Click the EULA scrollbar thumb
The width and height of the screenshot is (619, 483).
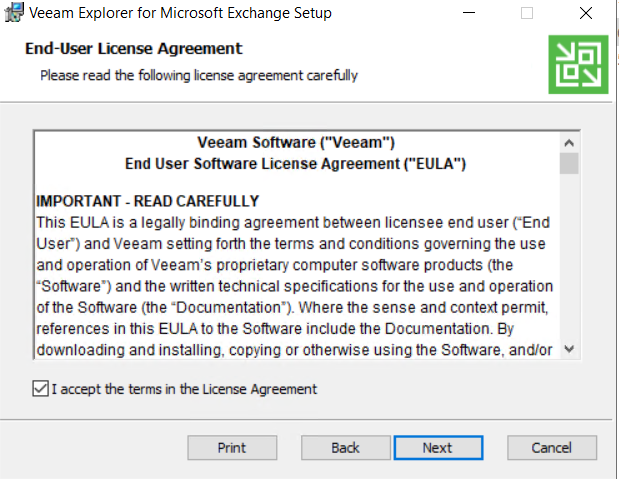[569, 163]
